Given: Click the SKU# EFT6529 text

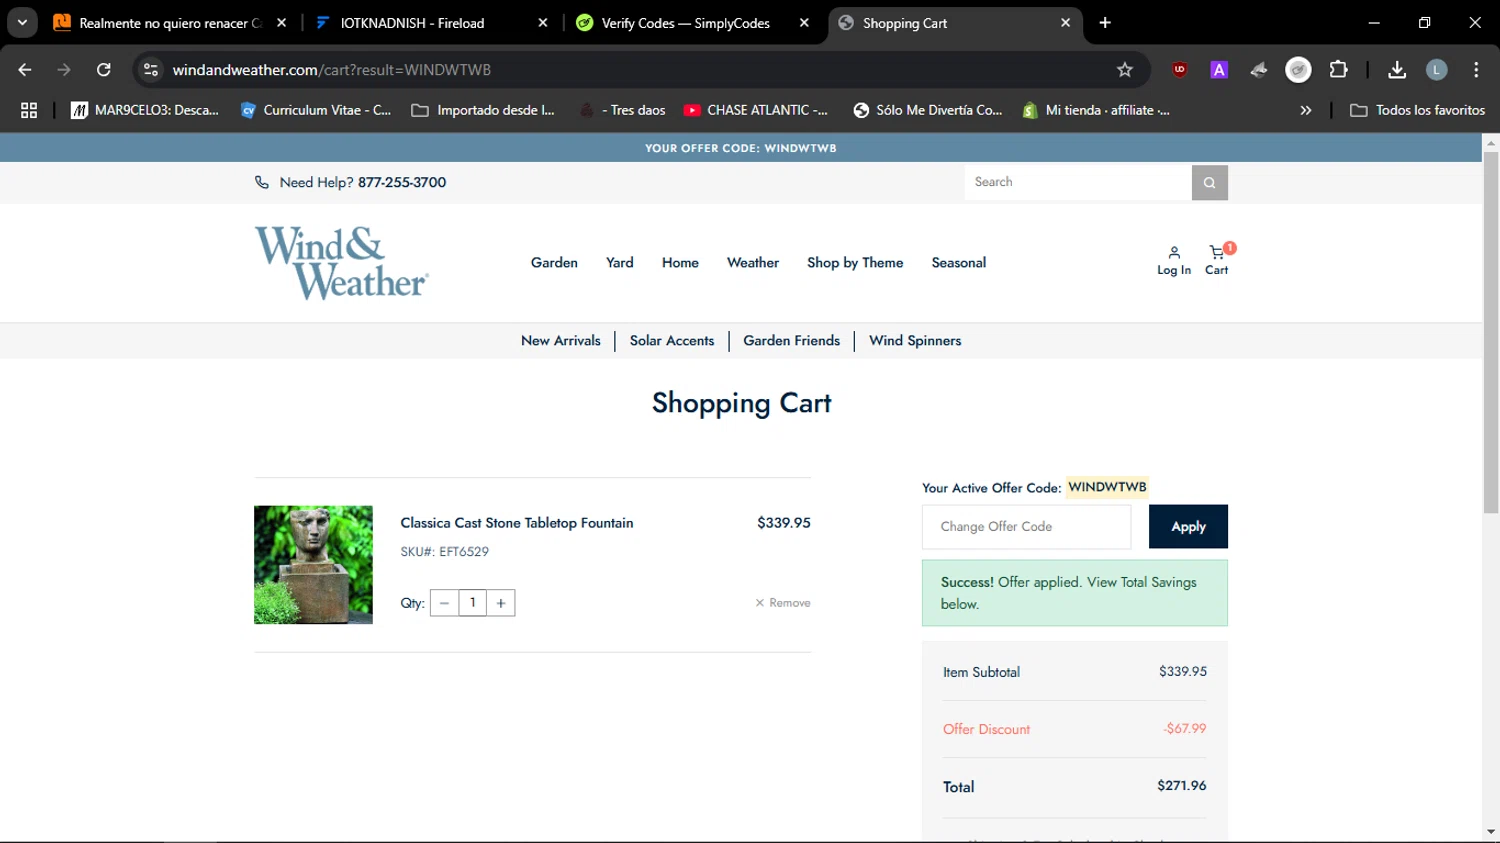Looking at the screenshot, I should tap(445, 552).
